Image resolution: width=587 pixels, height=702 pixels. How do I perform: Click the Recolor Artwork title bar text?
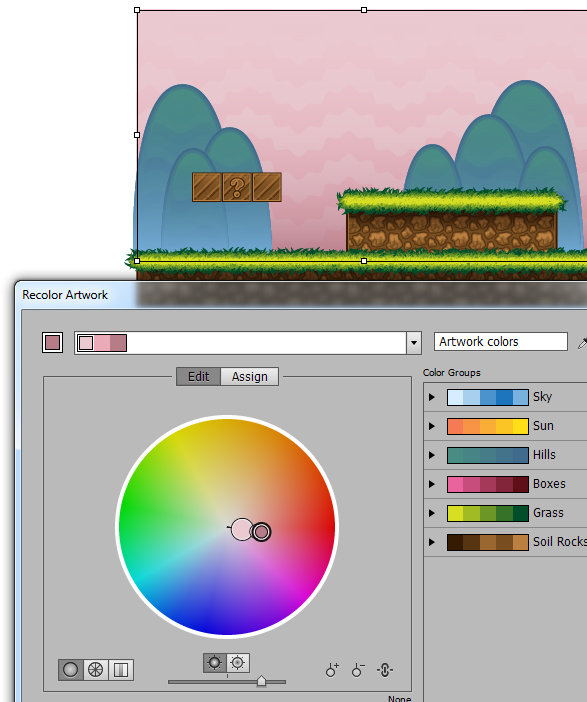[65, 295]
